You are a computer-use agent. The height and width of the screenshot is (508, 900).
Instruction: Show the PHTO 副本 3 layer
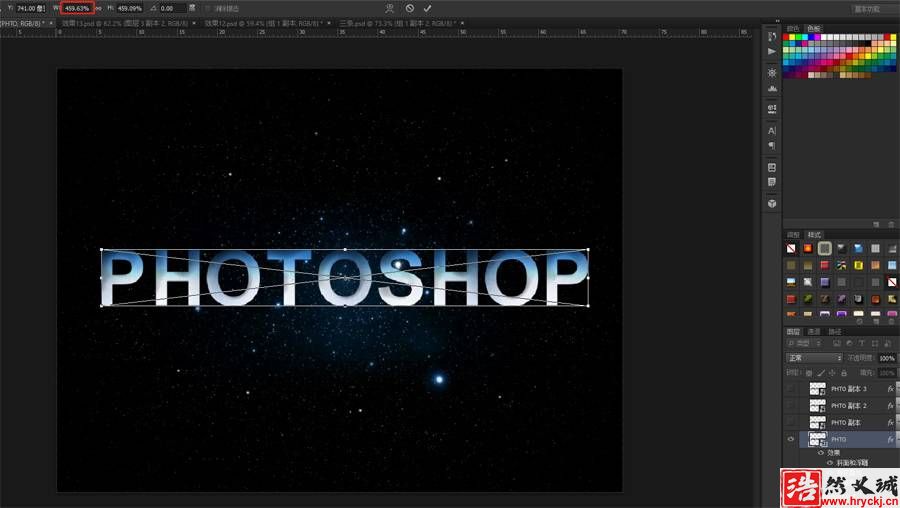[x=791, y=389]
